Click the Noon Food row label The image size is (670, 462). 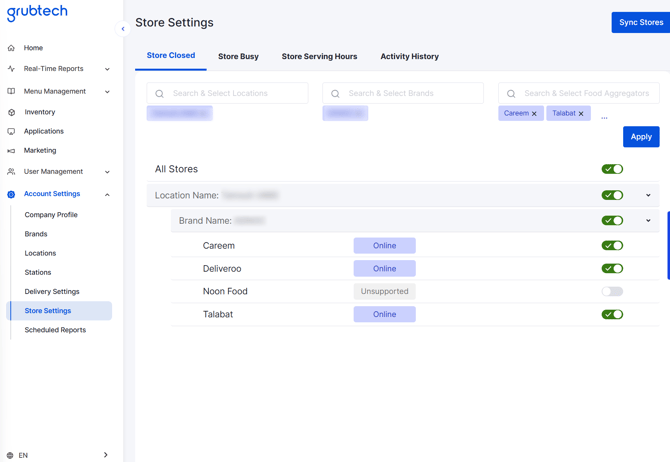(x=225, y=291)
